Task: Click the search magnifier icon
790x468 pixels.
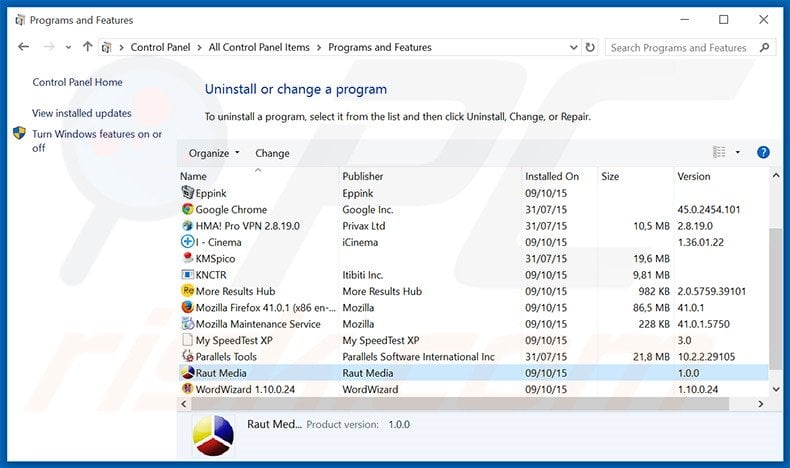Action: (x=764, y=47)
